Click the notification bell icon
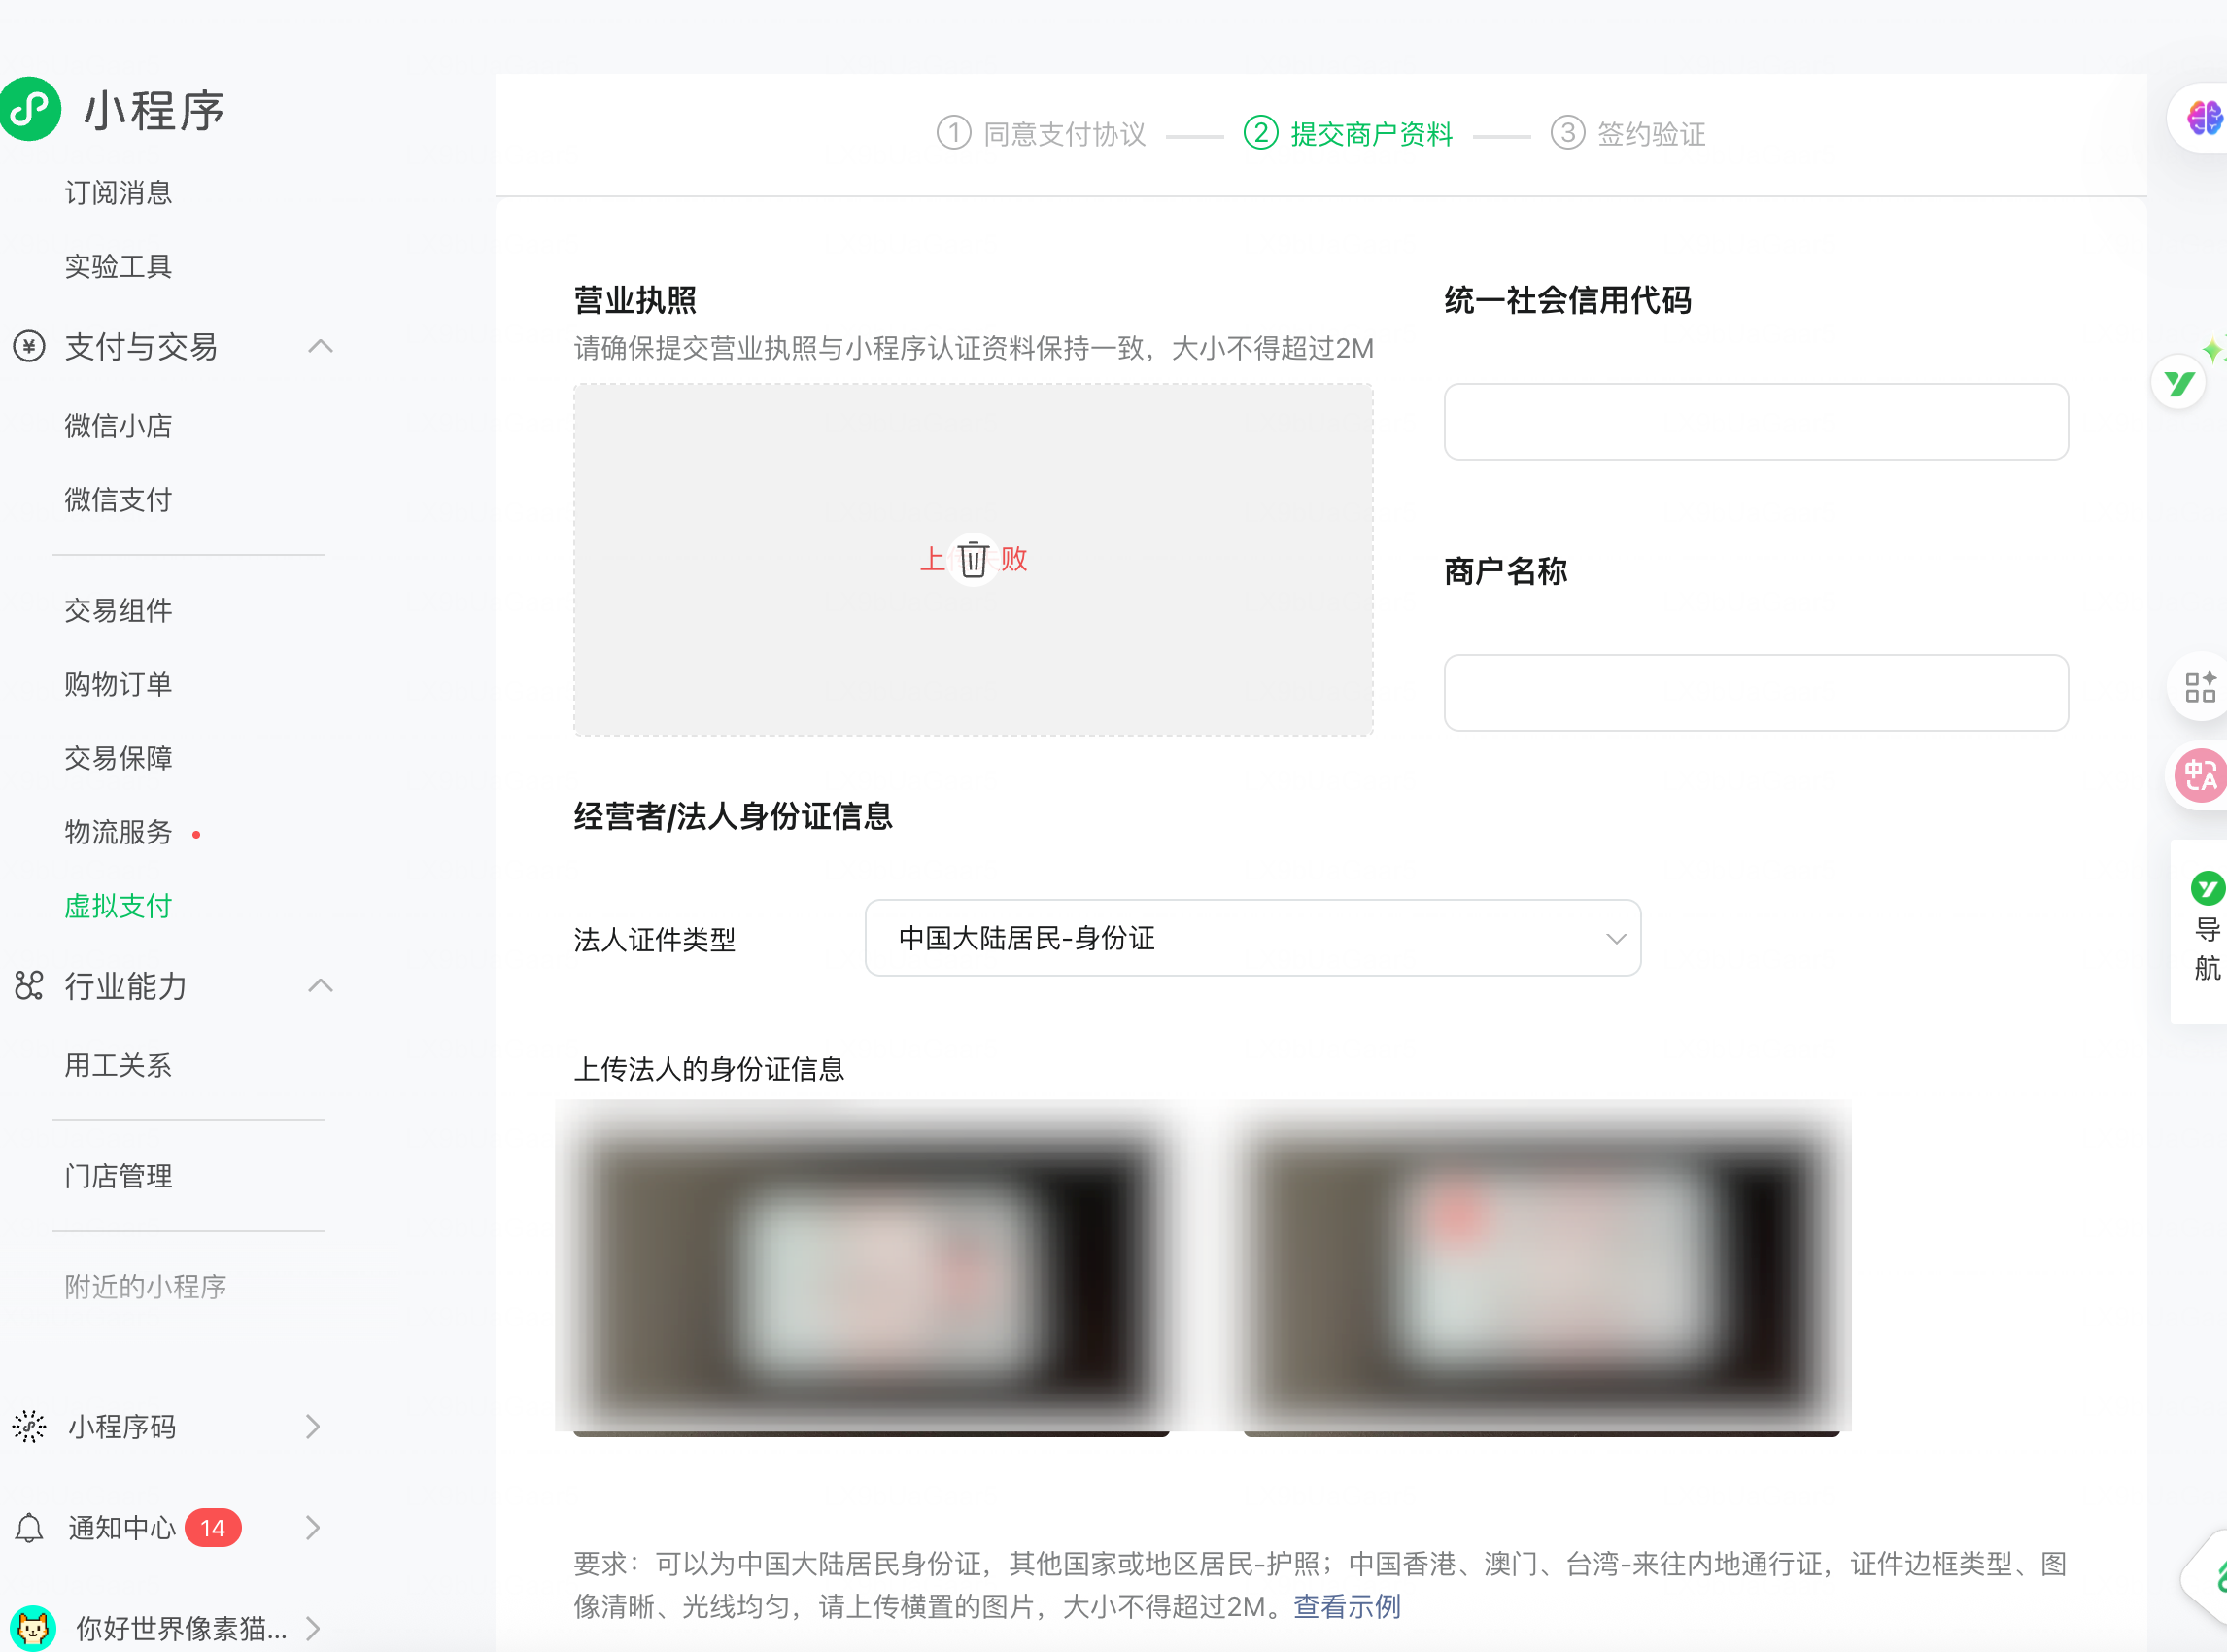The width and height of the screenshot is (2227, 1652). (29, 1527)
